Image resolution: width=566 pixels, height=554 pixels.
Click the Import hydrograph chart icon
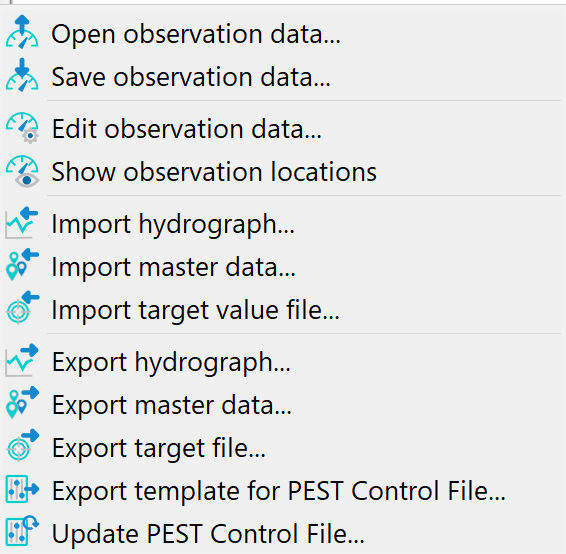click(x=22, y=223)
